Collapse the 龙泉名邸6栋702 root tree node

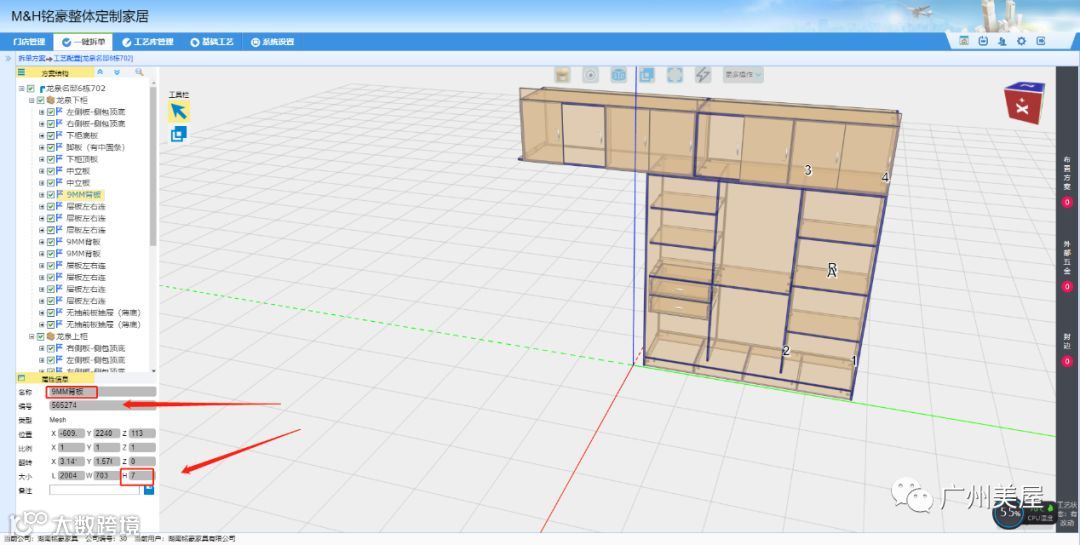click(22, 88)
